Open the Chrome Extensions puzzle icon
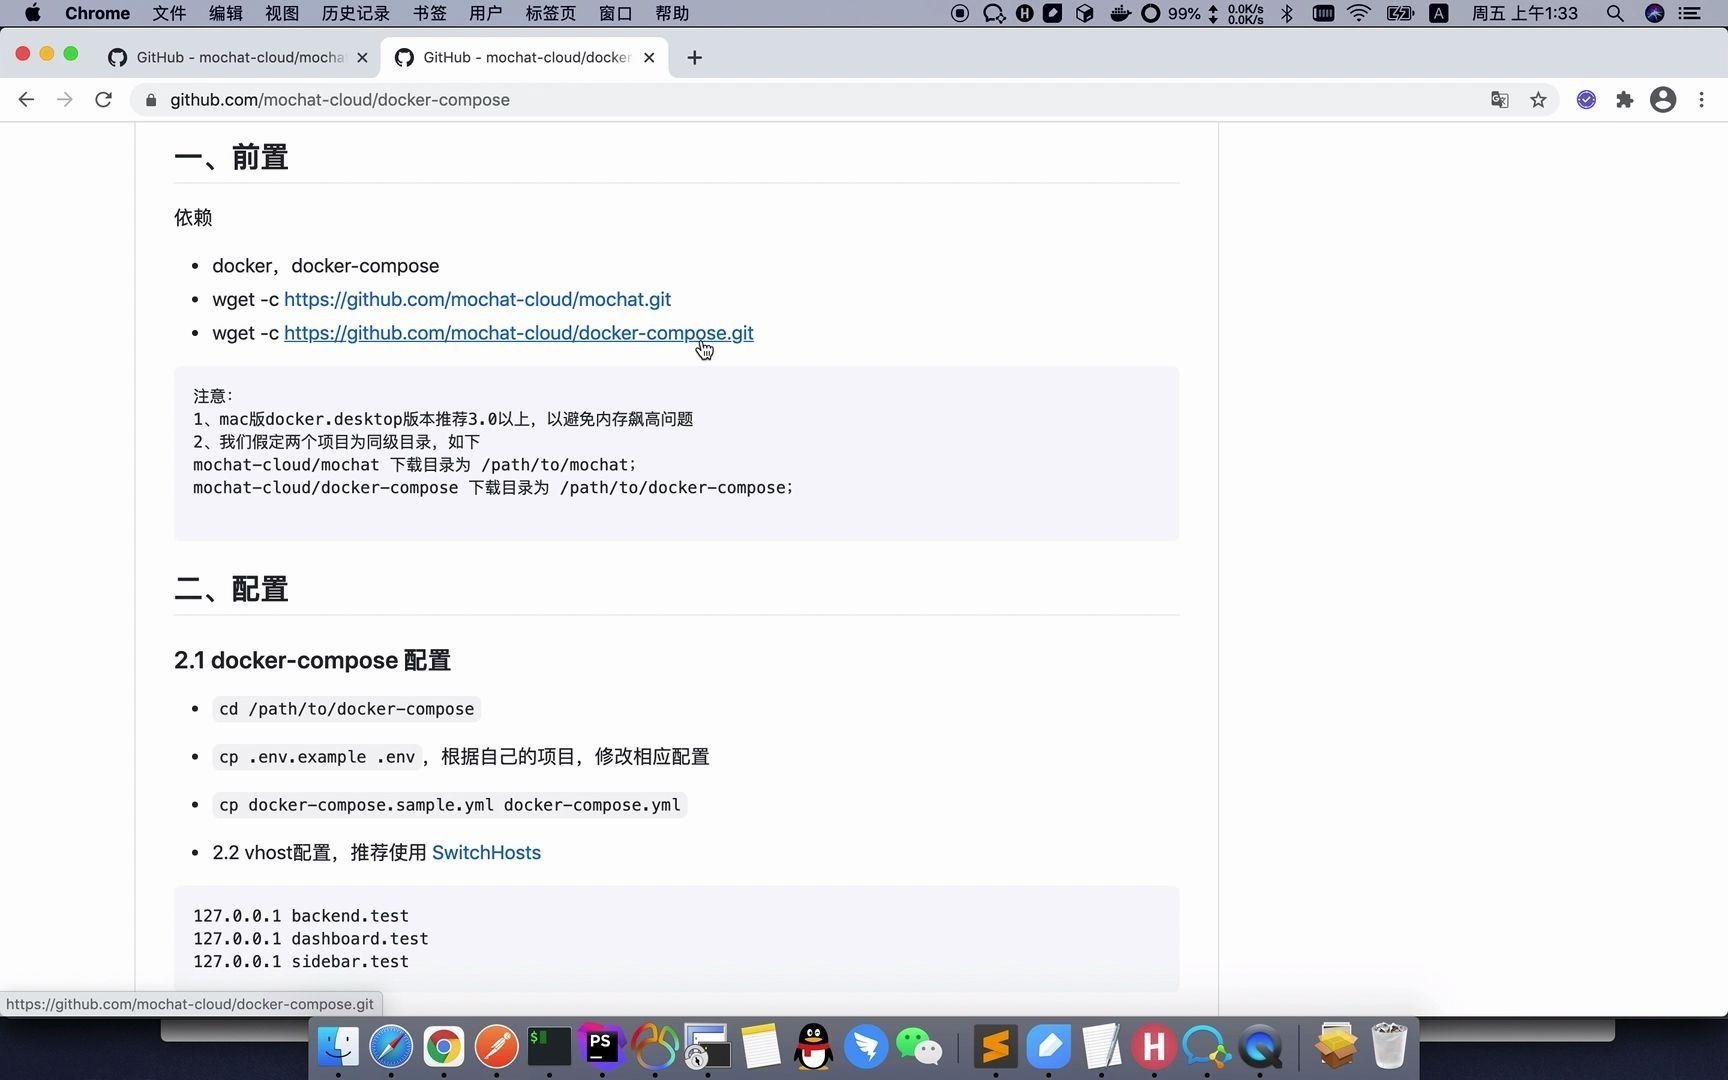Screen dimensions: 1728x1080 (1625, 100)
